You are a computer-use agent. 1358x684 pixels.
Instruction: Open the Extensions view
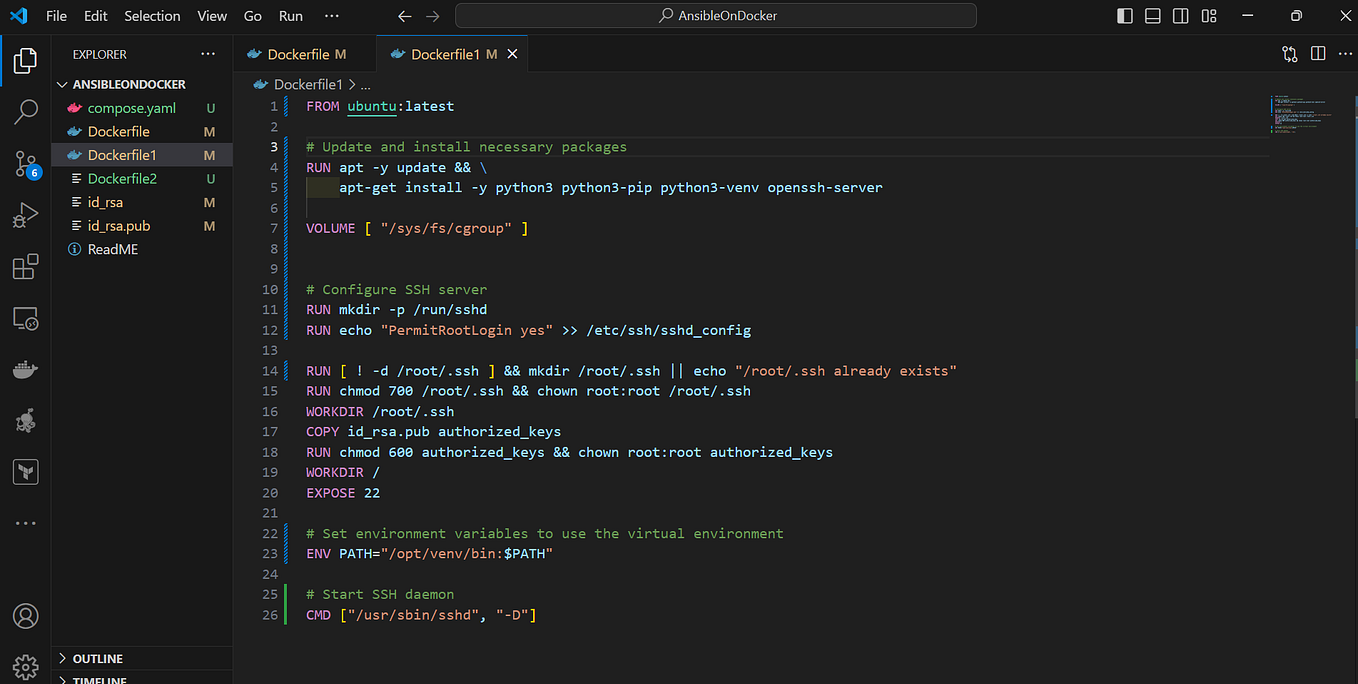click(x=25, y=266)
